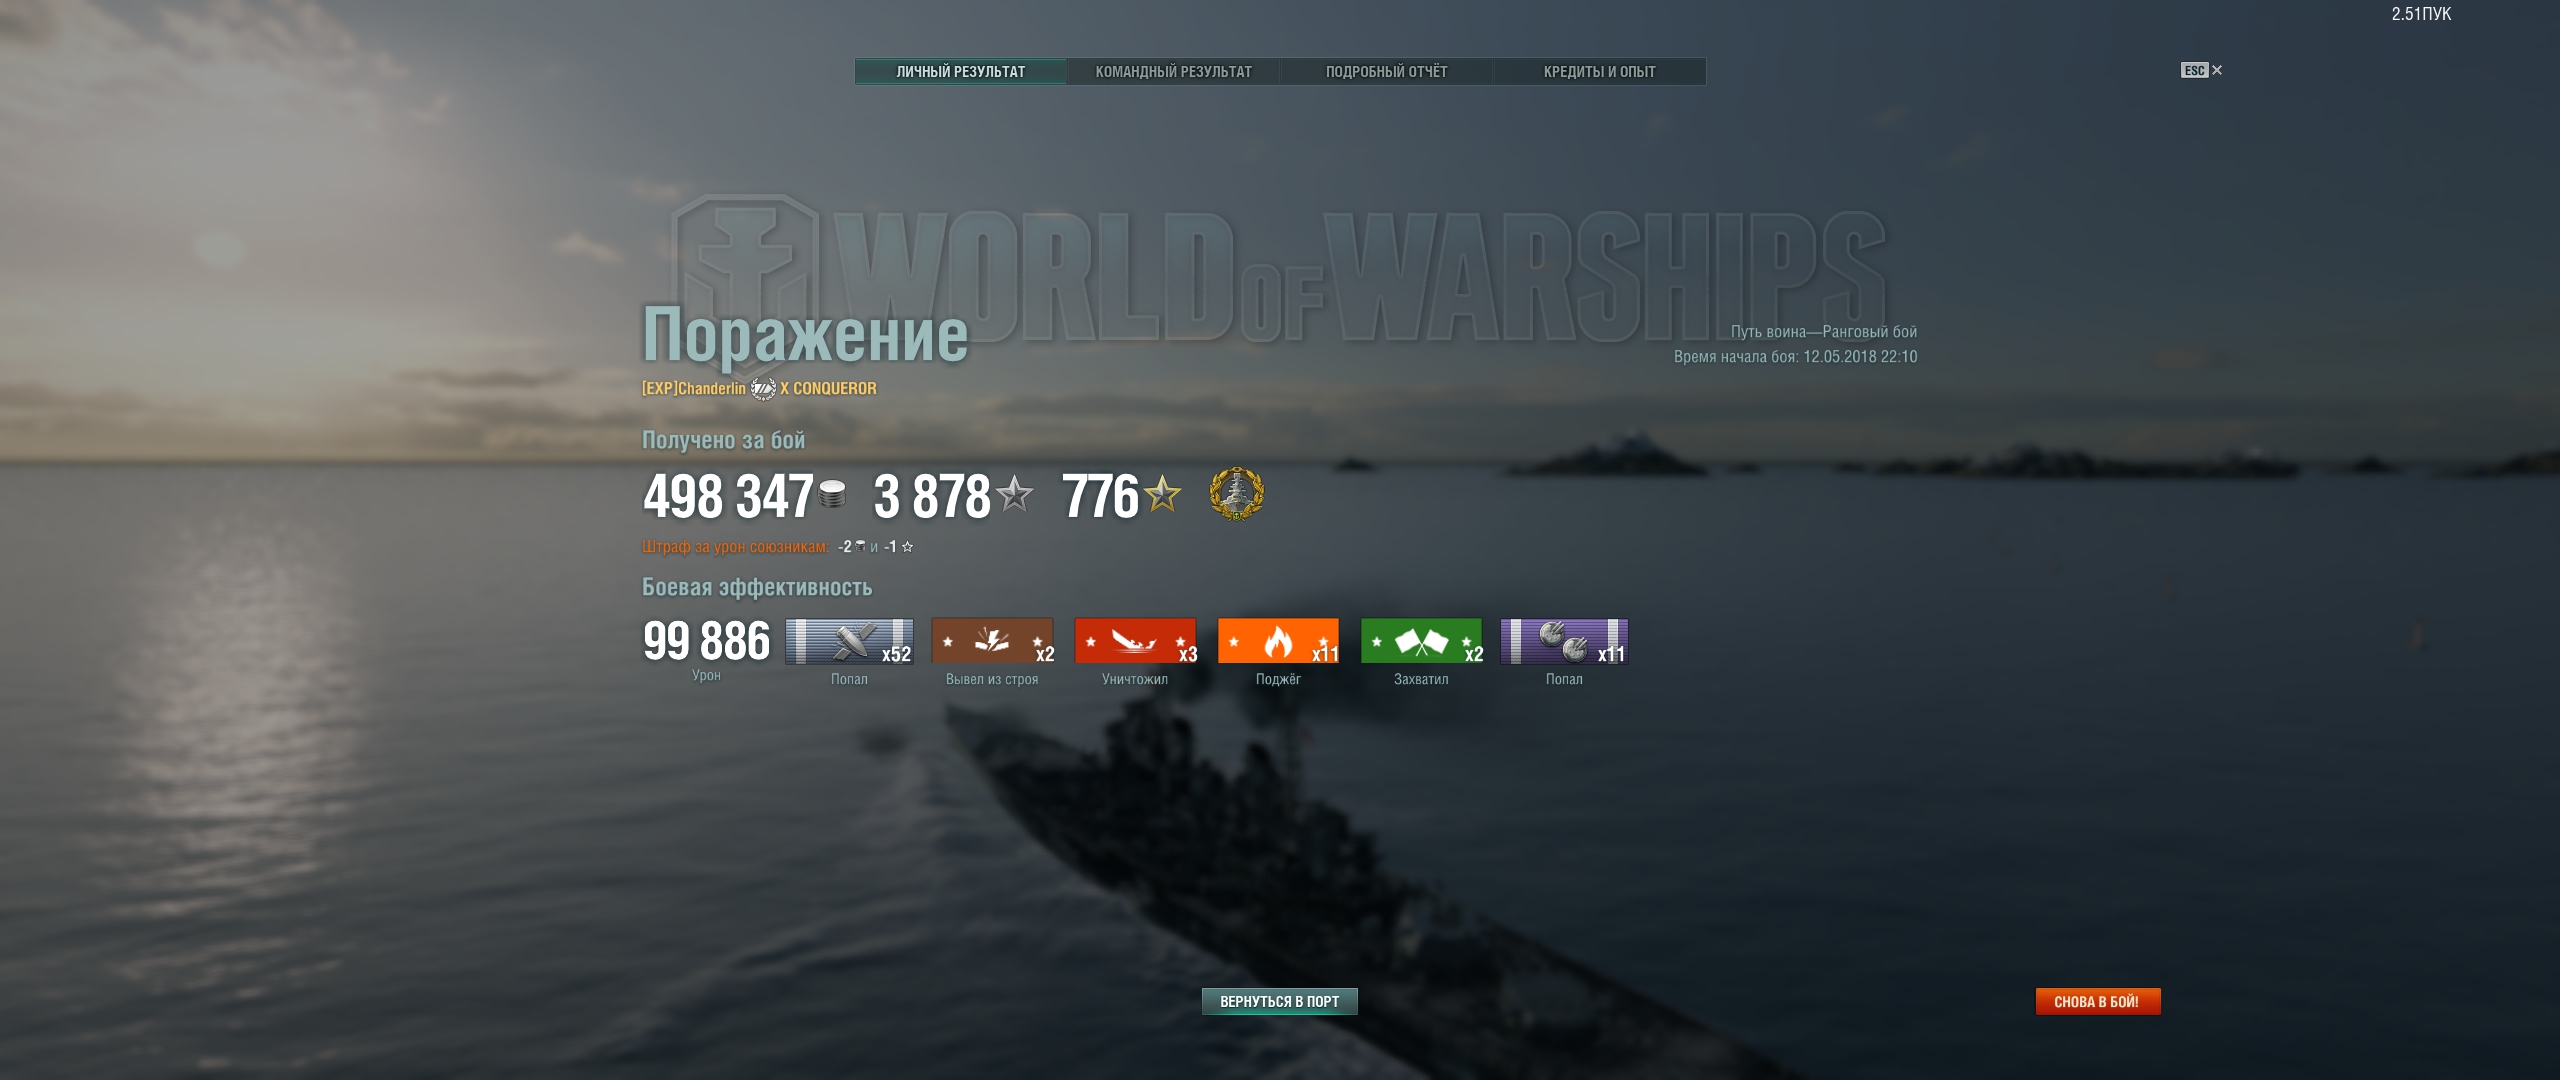
Task: Click the battleship class icon before X CONQUEROR
Action: [763, 388]
